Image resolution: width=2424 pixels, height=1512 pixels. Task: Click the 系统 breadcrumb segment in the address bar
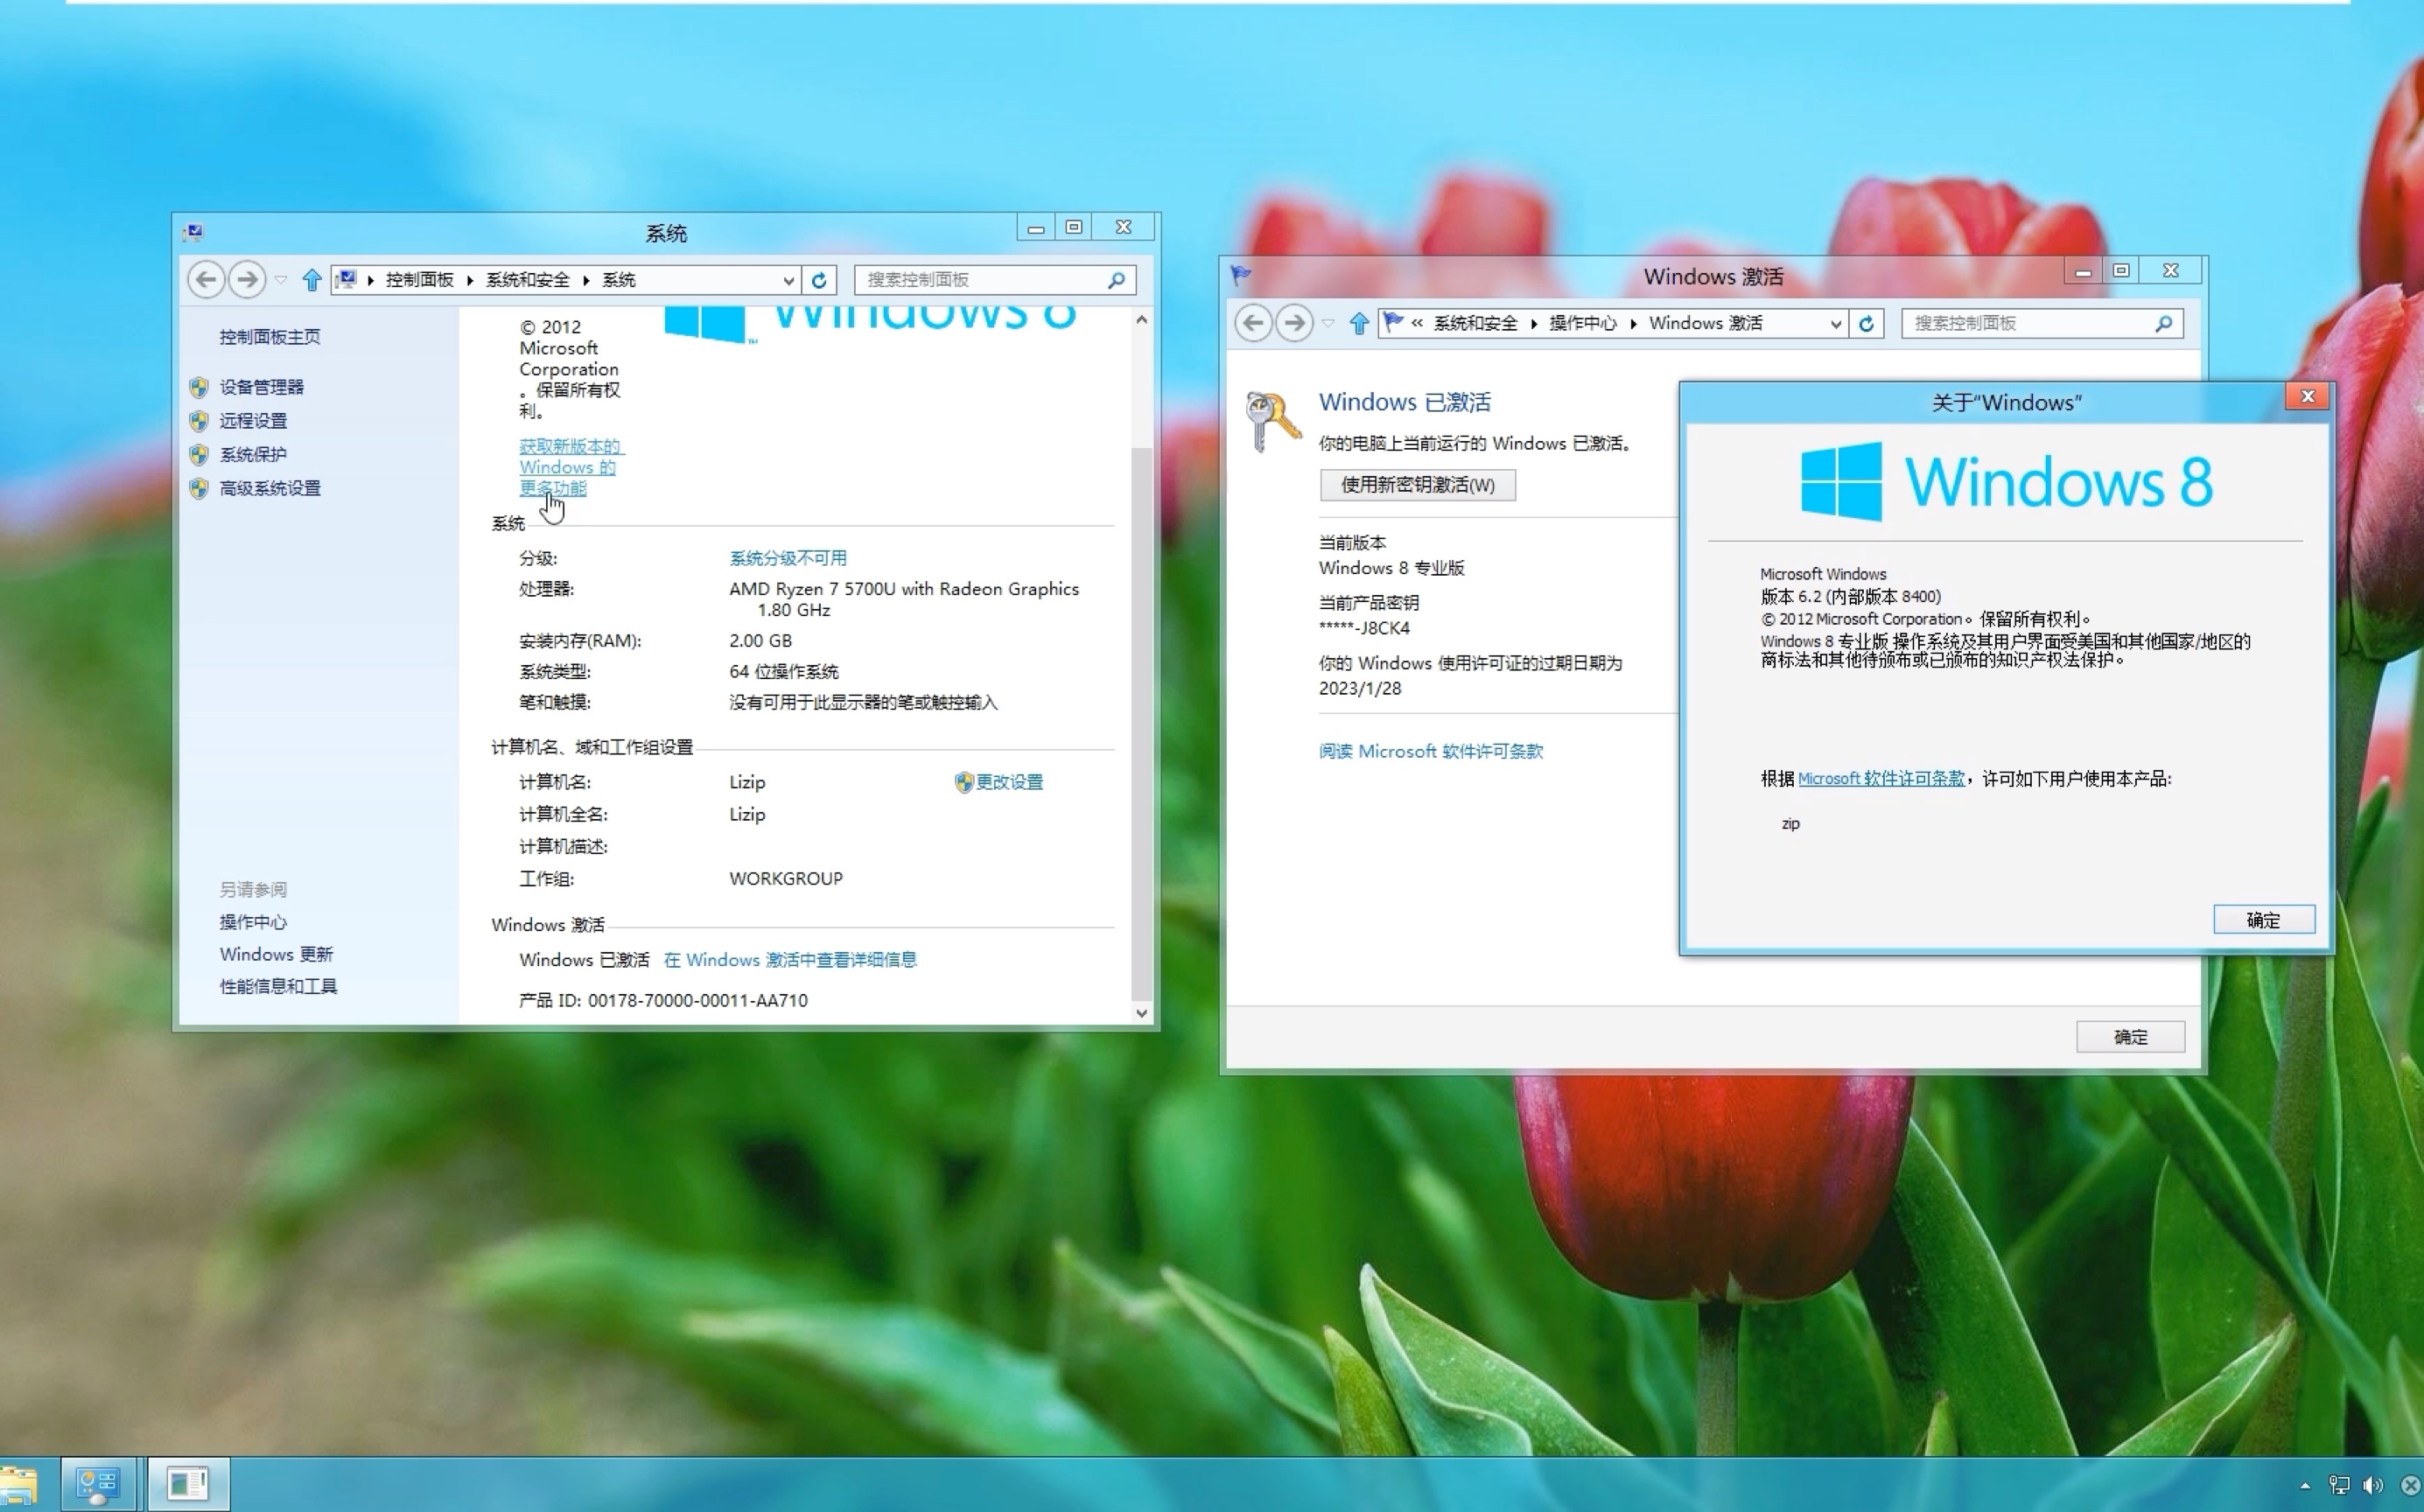point(619,280)
